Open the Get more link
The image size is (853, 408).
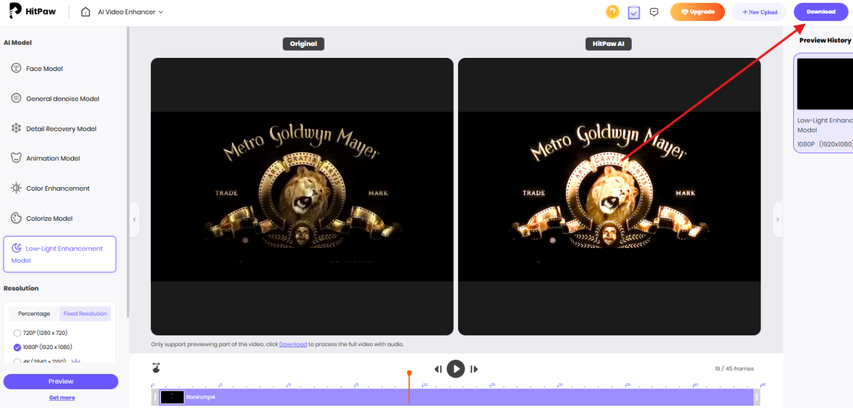(x=62, y=398)
